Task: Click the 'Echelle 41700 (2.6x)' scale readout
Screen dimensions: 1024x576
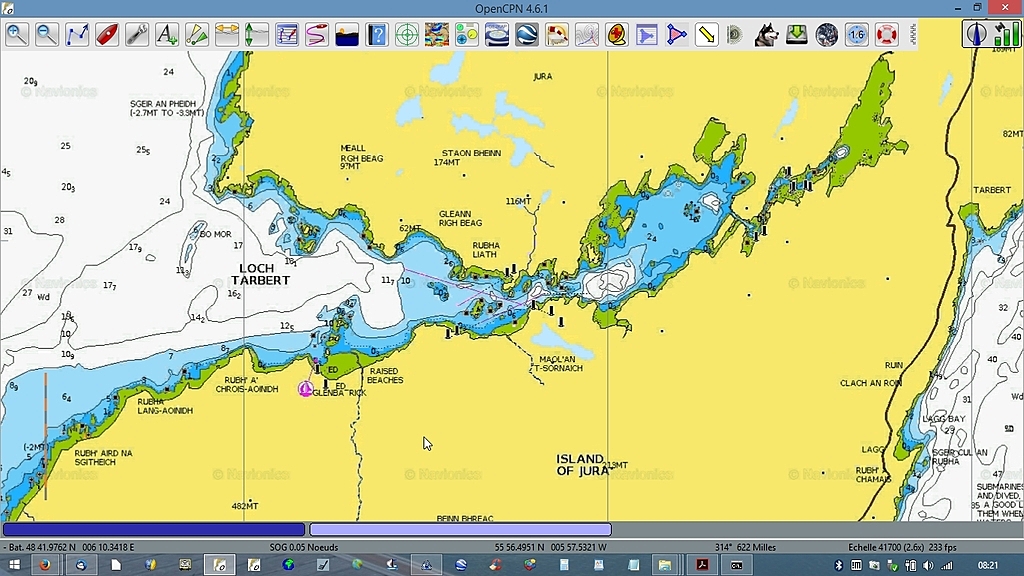Action: pos(886,547)
